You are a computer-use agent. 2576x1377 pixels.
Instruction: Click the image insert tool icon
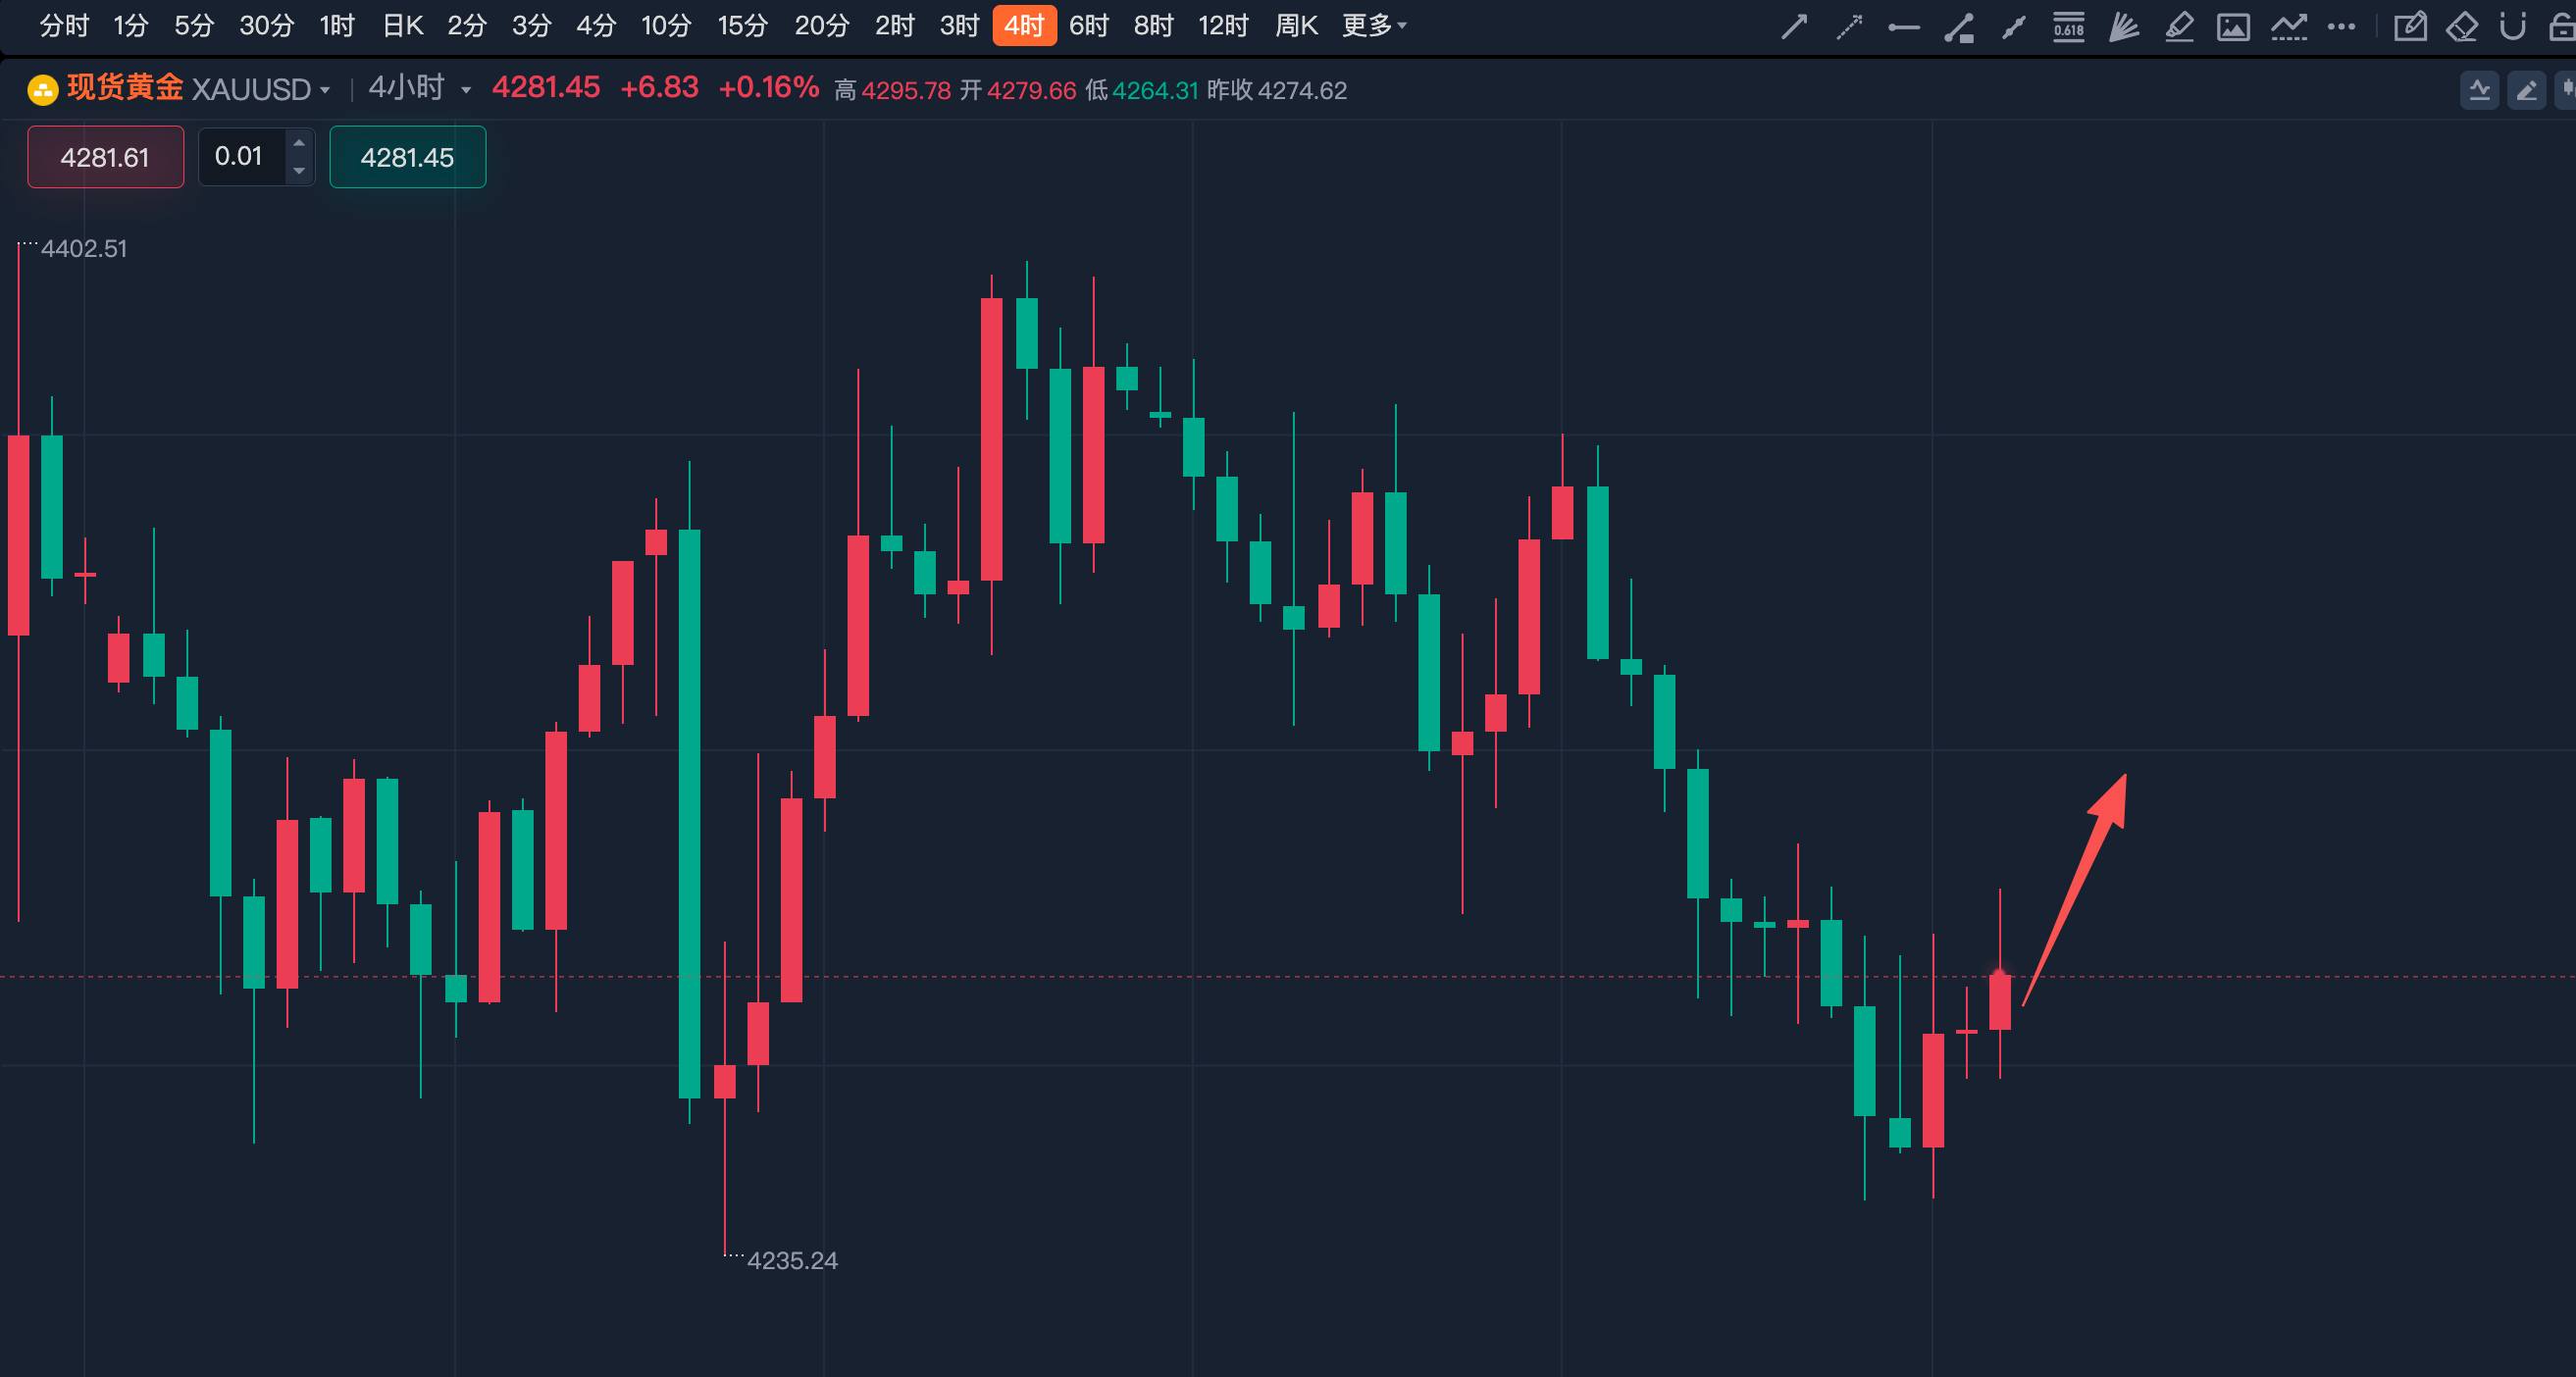point(2233,27)
